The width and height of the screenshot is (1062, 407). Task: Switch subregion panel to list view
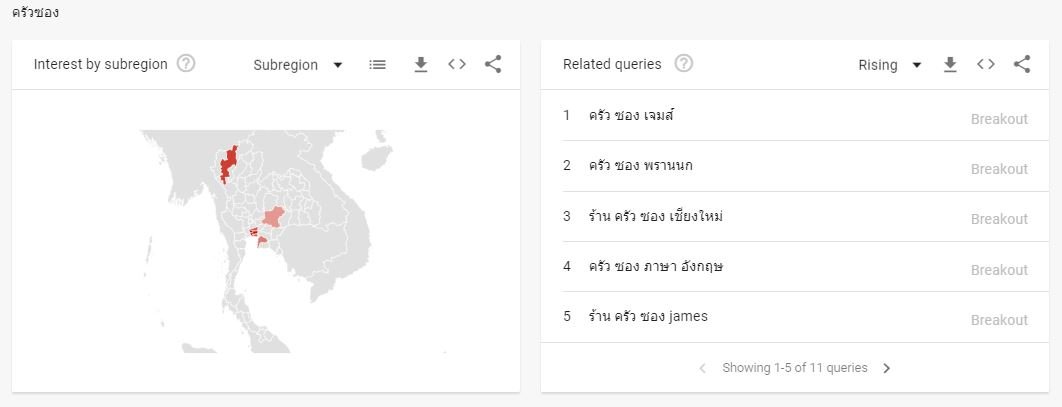coord(377,65)
